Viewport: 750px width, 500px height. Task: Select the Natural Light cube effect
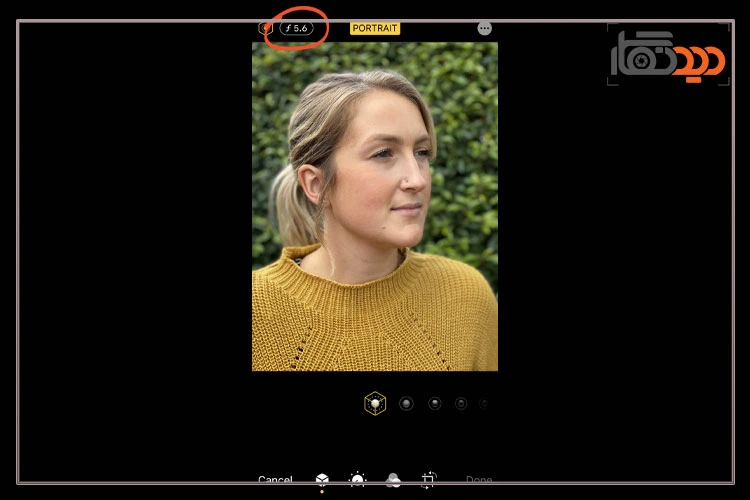pos(375,403)
